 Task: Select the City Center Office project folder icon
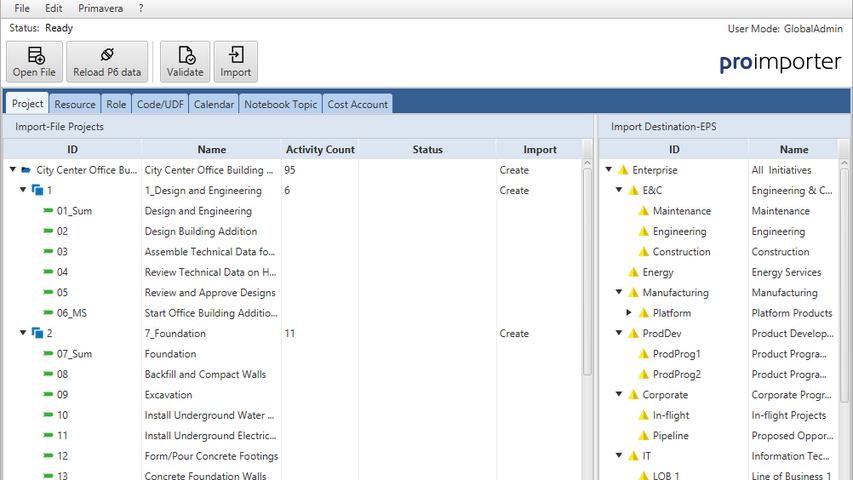(x=26, y=170)
